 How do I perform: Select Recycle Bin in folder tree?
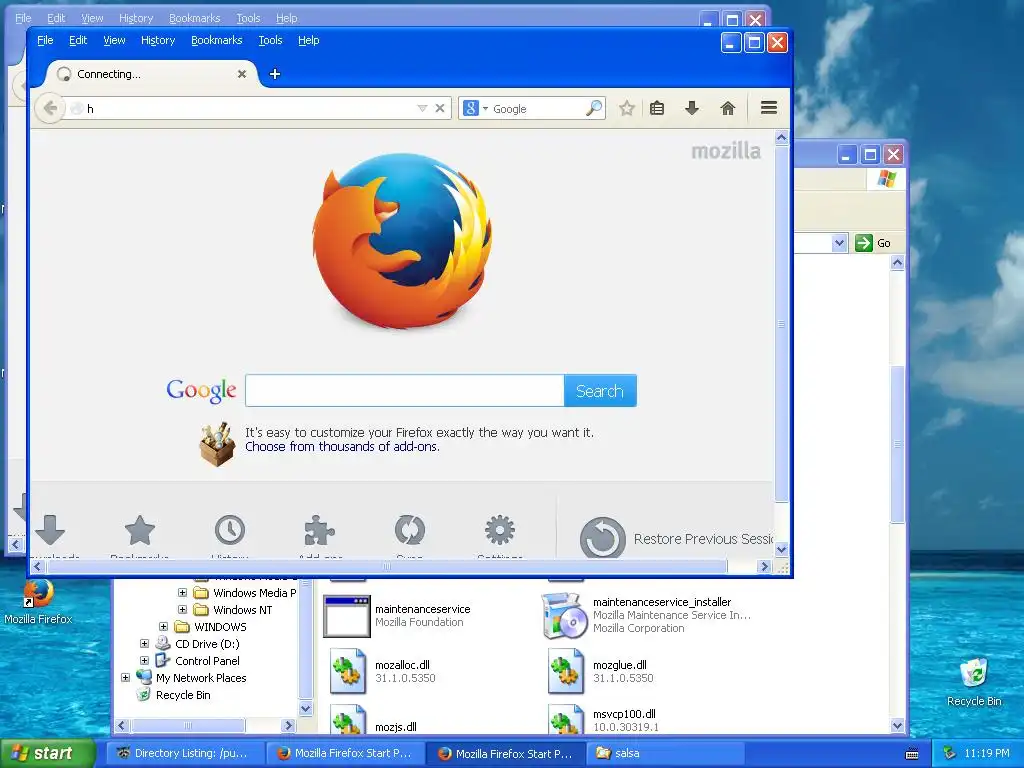183,695
